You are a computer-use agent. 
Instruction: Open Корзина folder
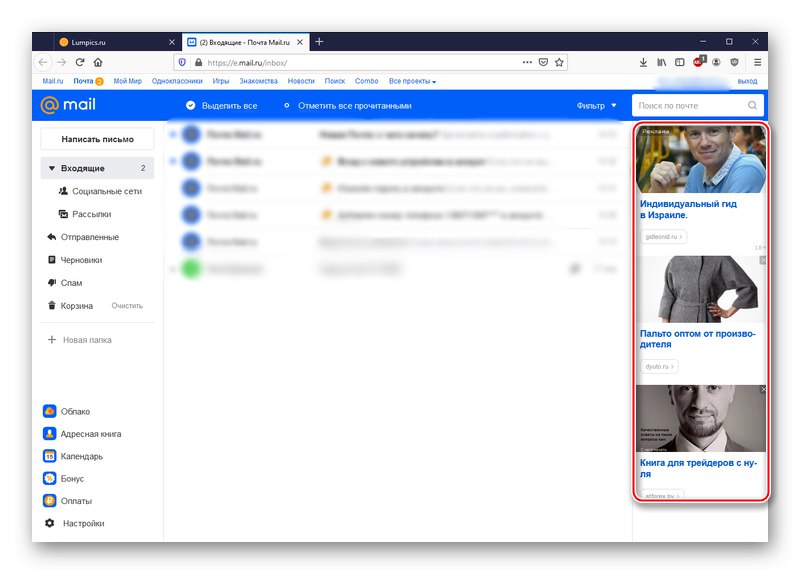pyautogui.click(x=70, y=306)
